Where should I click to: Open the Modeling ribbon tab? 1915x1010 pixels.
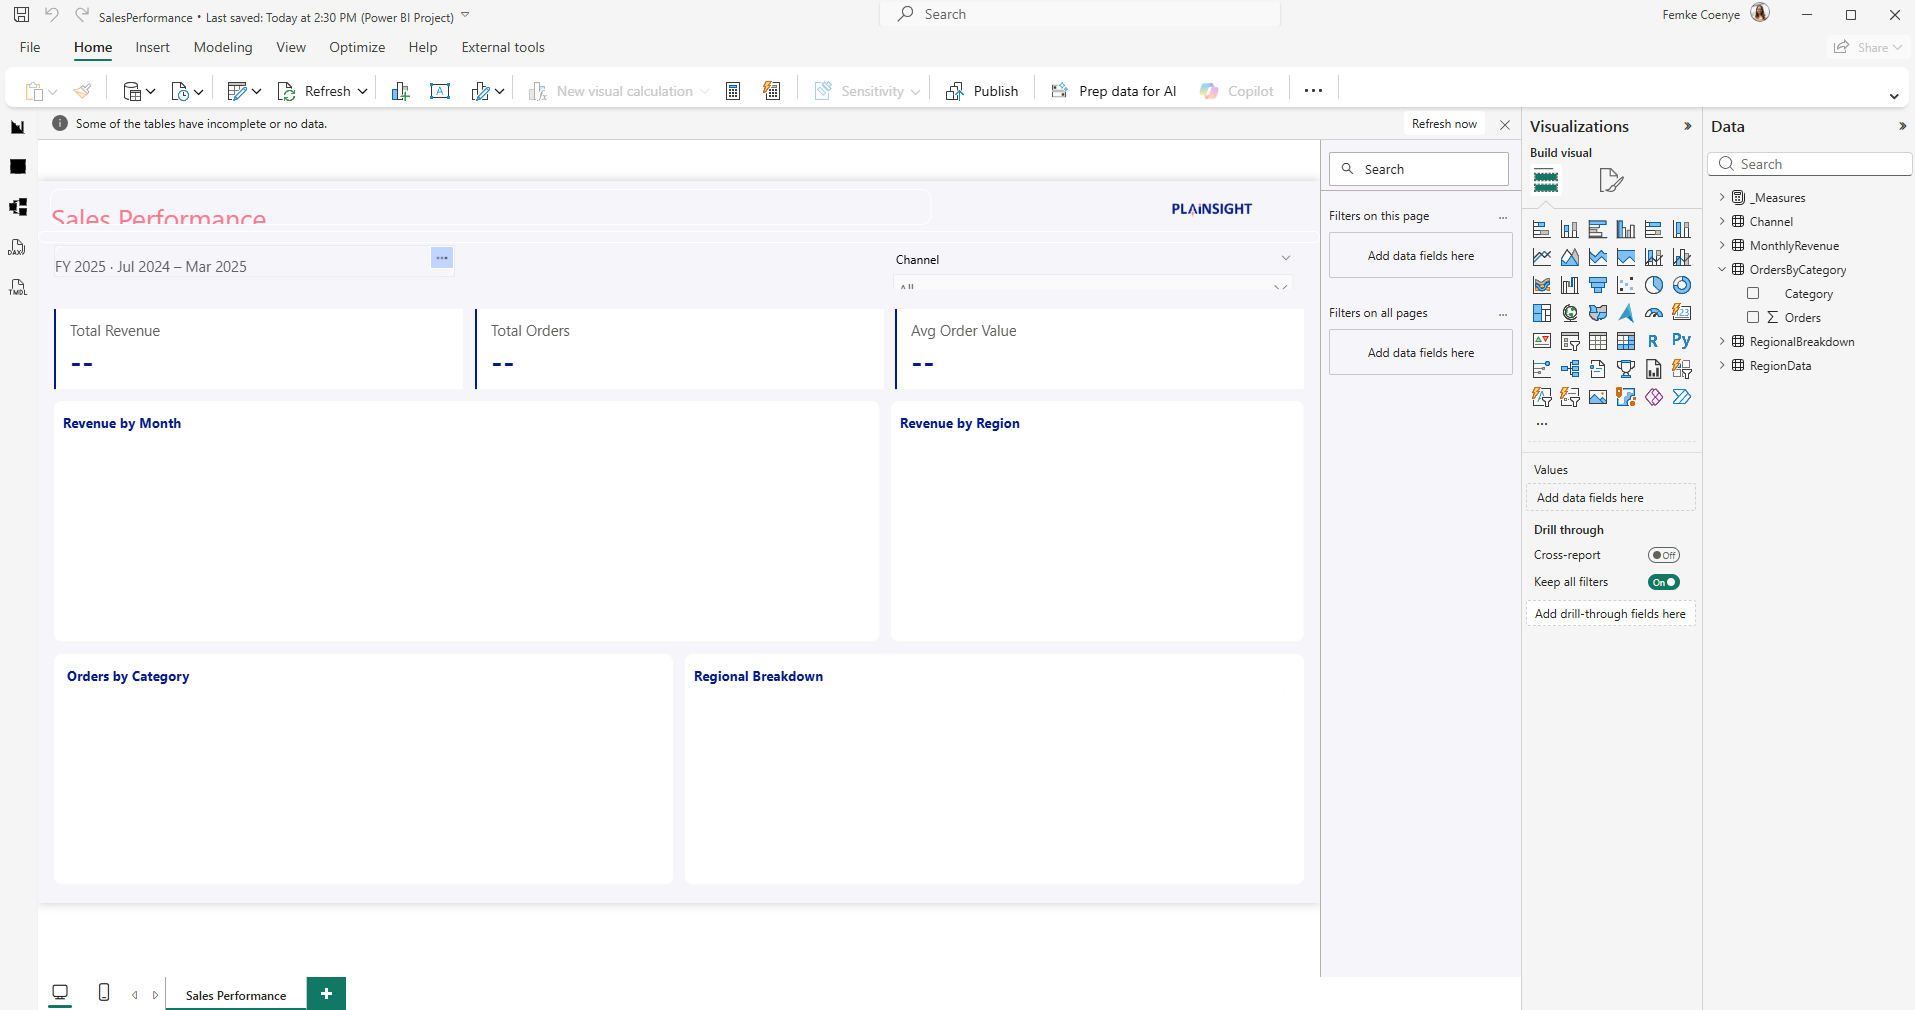point(223,47)
